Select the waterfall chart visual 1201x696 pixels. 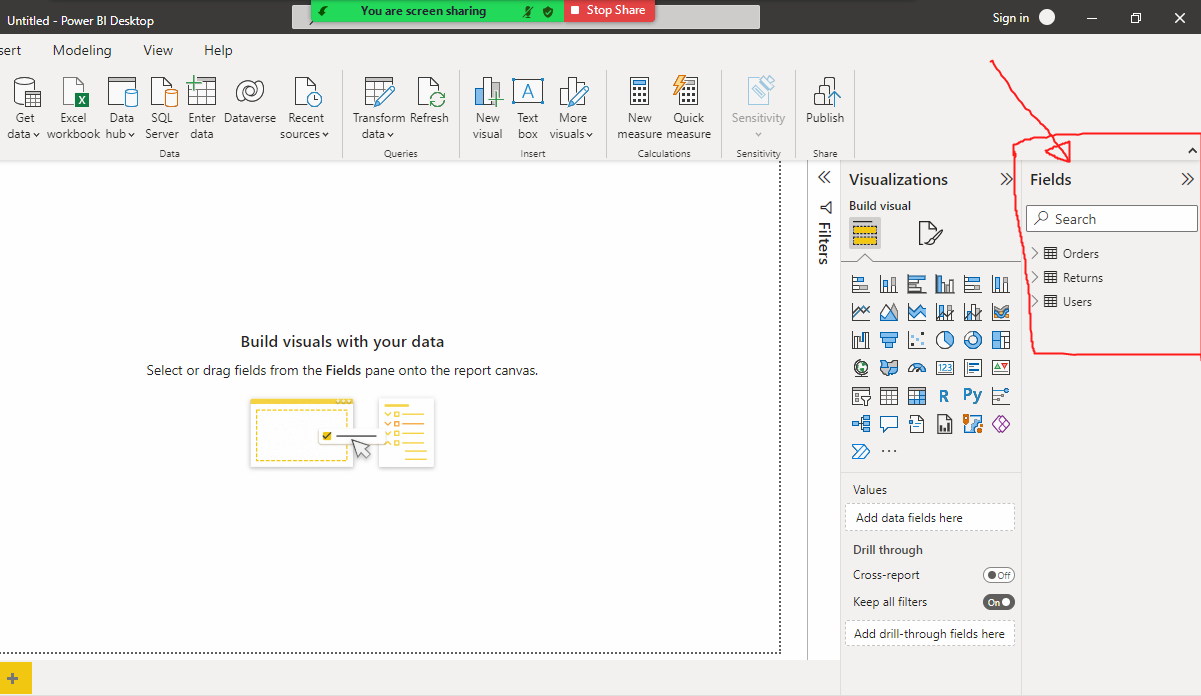tap(860, 341)
